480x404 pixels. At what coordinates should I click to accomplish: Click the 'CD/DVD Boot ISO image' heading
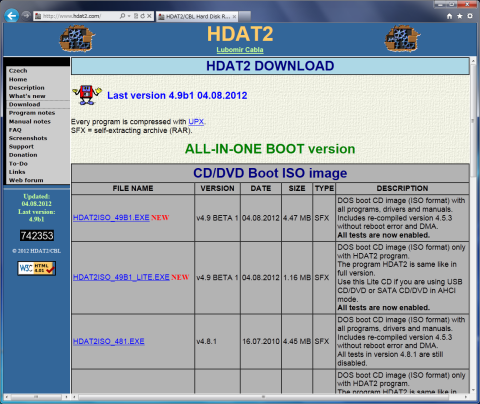[x=270, y=173]
